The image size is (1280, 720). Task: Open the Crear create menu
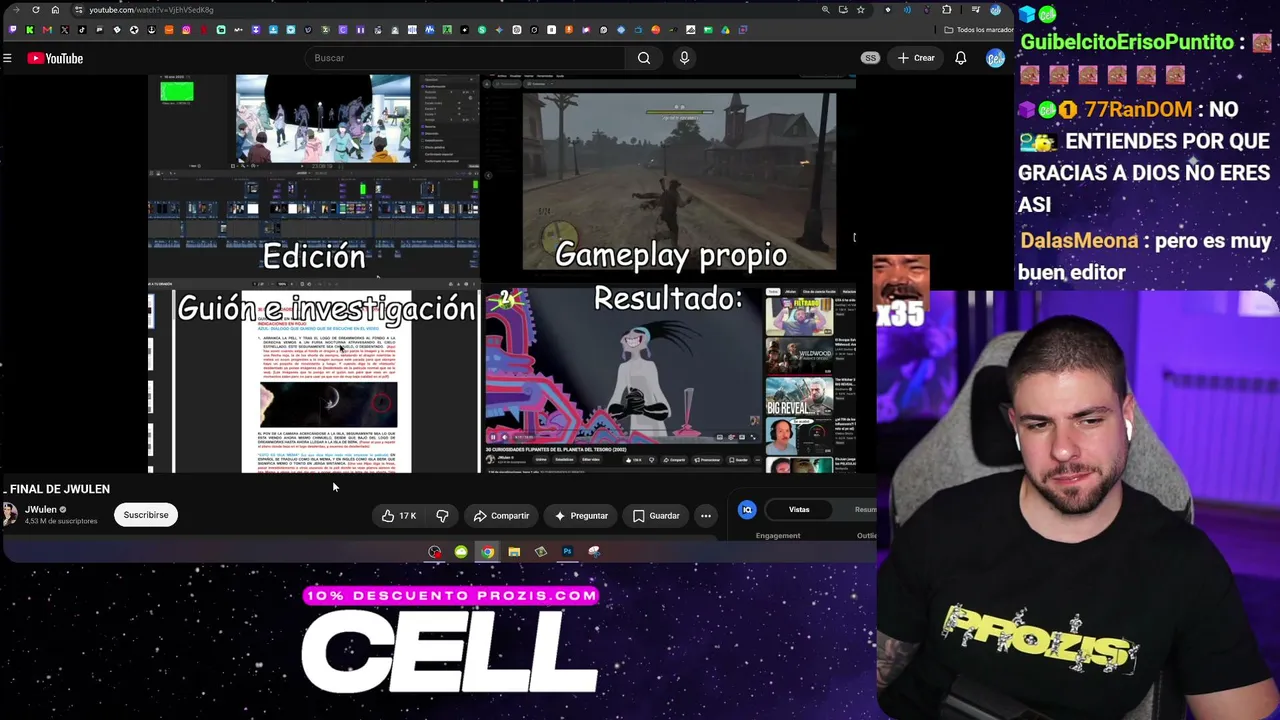point(916,58)
